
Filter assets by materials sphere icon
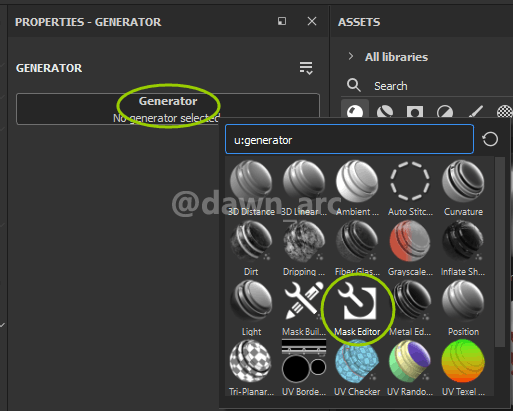tap(355, 110)
